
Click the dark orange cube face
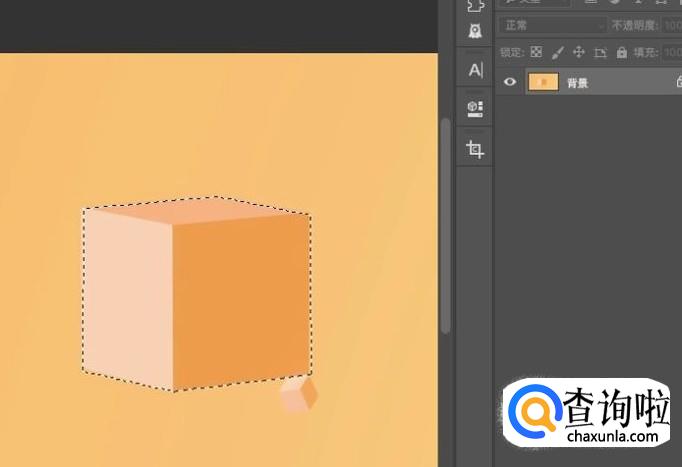(241, 300)
